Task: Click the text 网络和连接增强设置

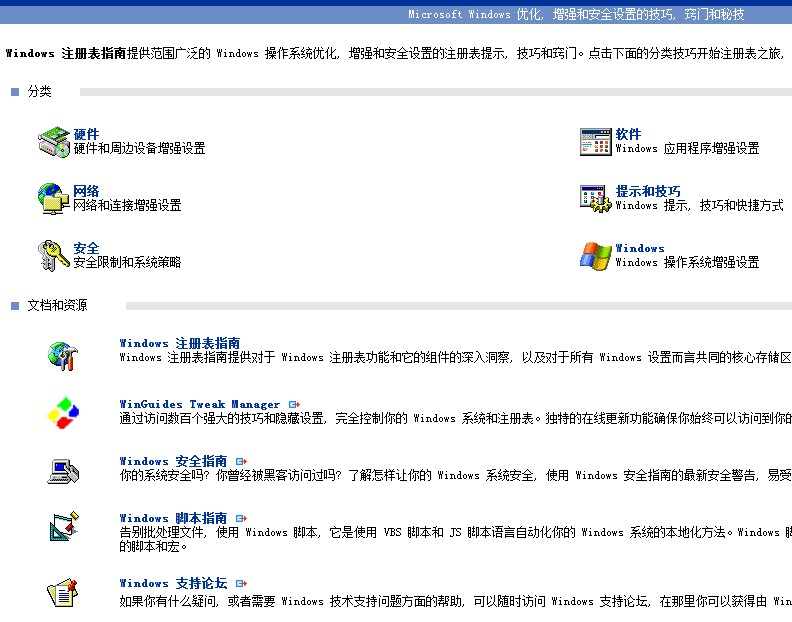Action: [x=127, y=205]
